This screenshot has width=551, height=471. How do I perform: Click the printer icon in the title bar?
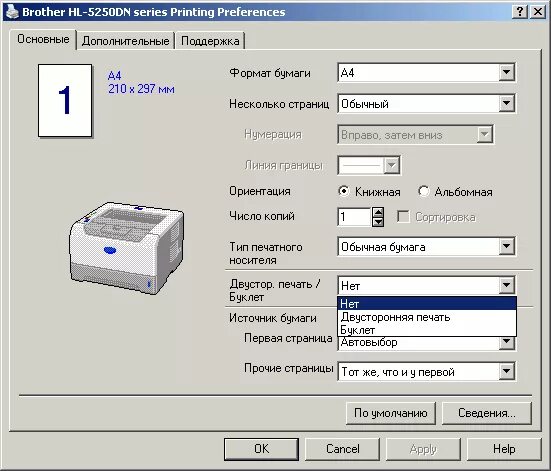coord(12,12)
